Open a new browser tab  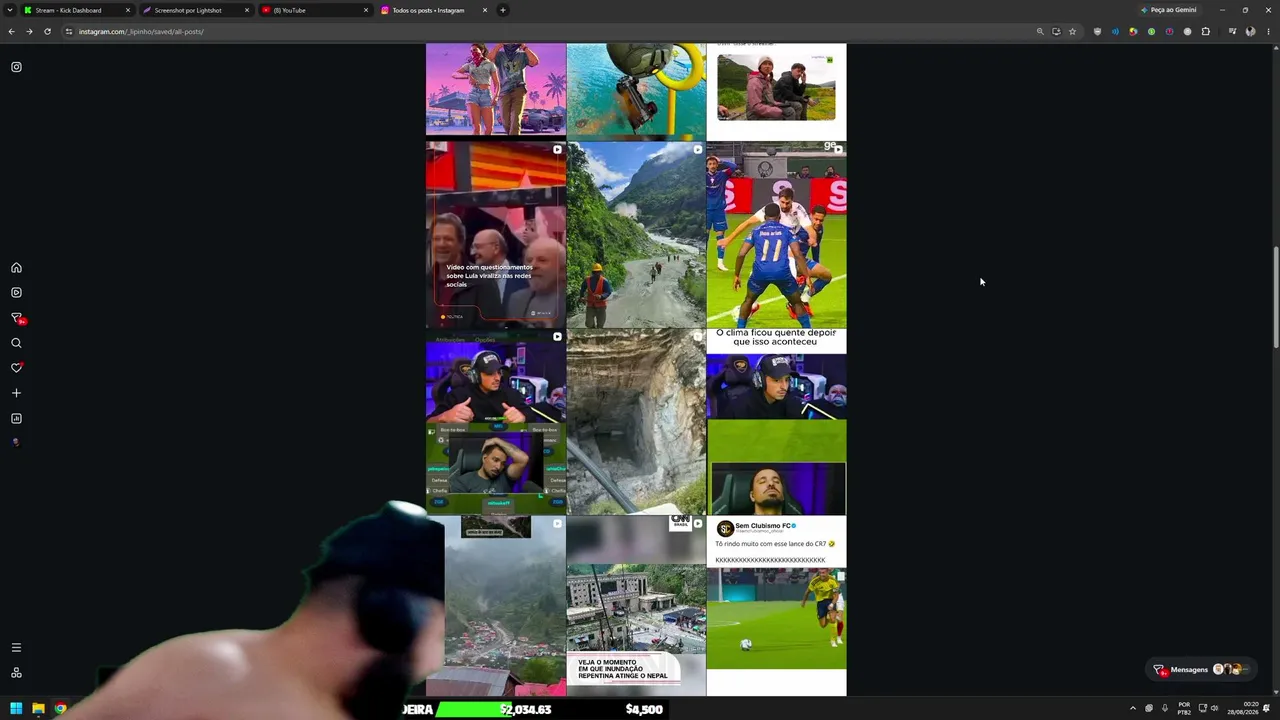click(x=503, y=10)
